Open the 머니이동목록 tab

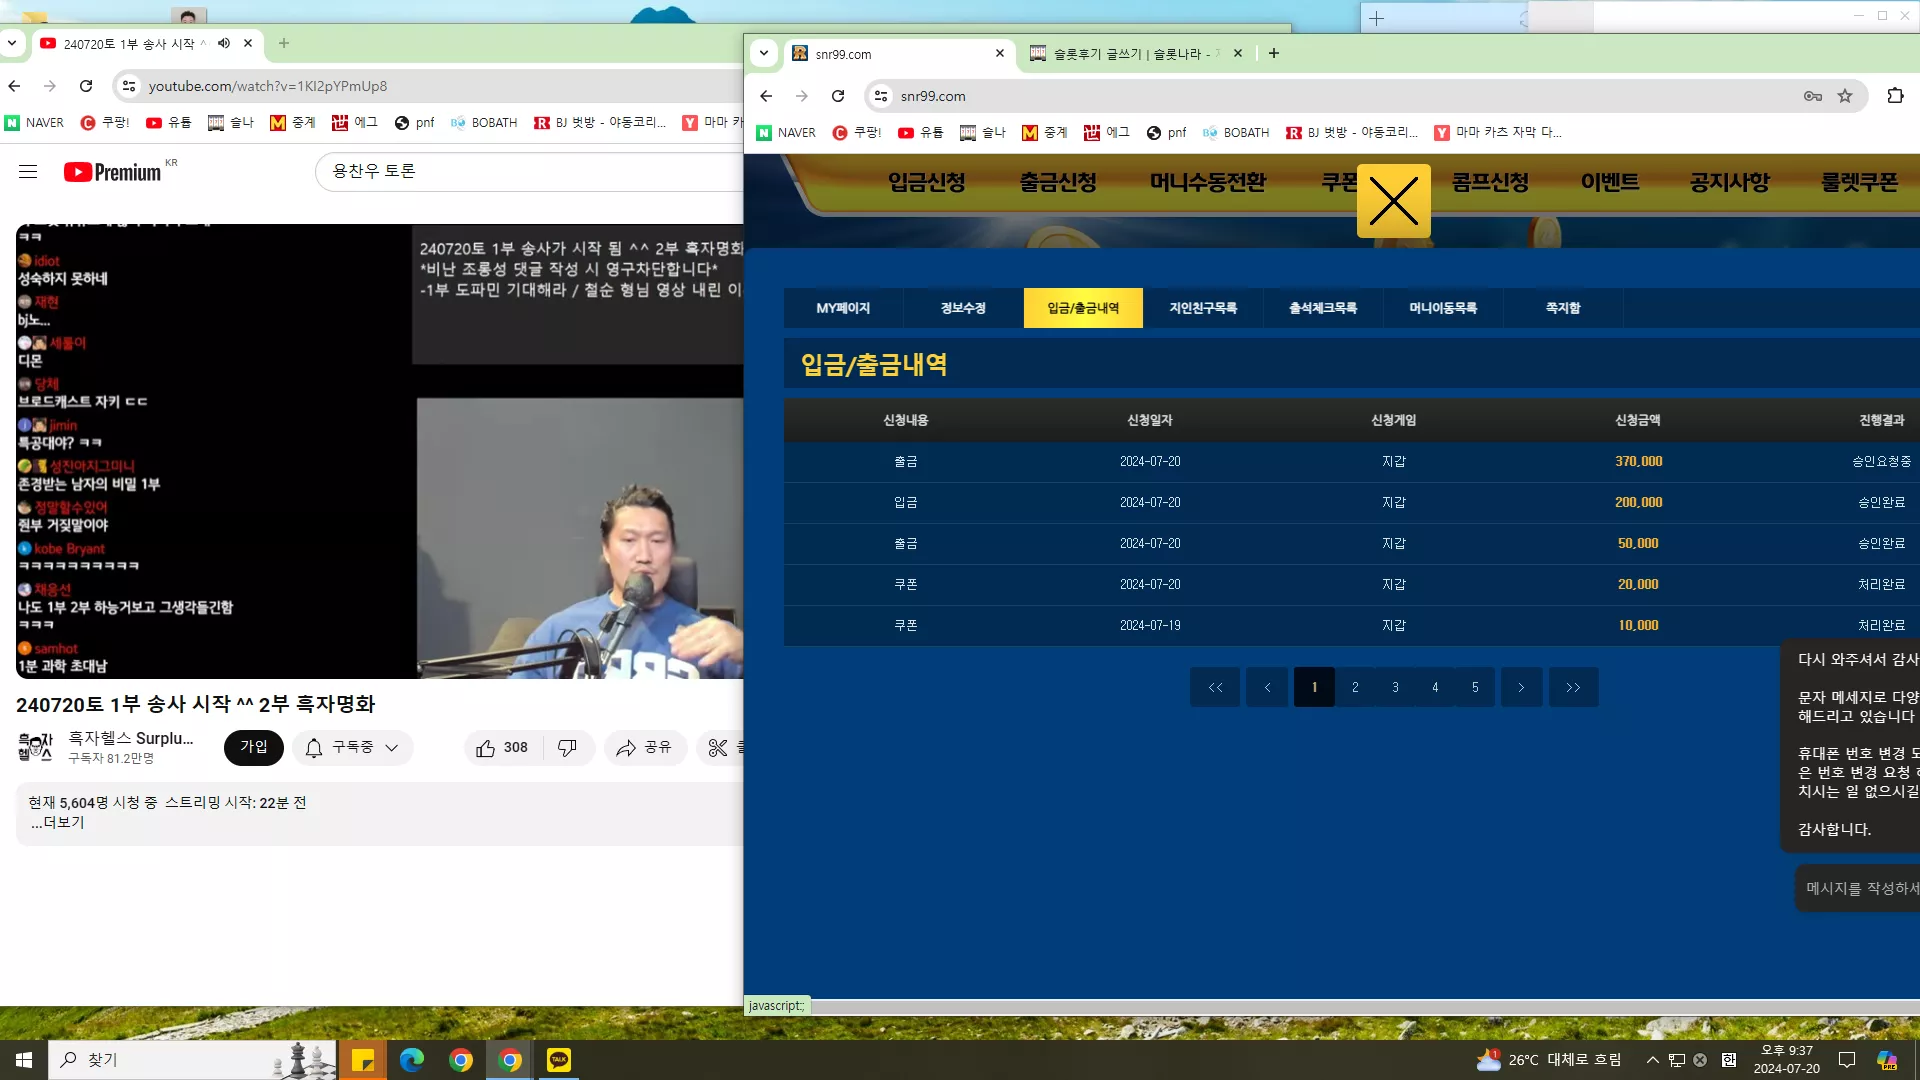tap(1443, 308)
